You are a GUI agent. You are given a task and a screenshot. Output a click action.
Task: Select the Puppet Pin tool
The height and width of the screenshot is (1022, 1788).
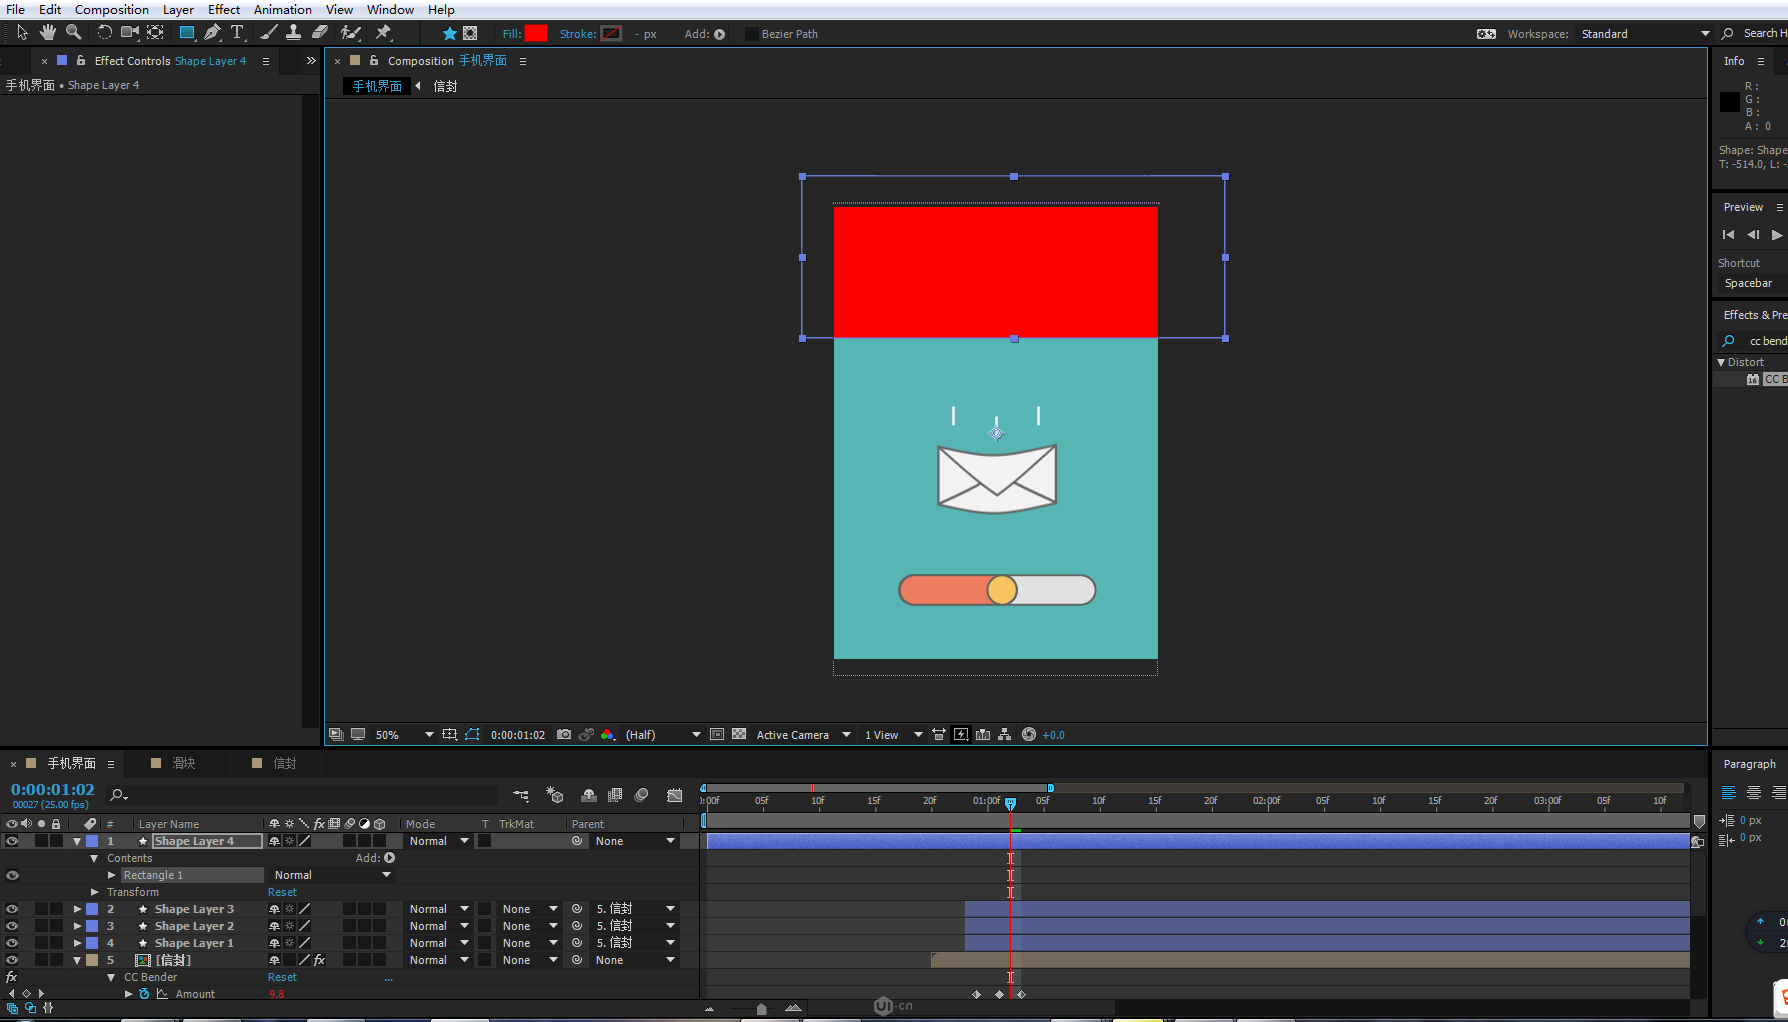click(383, 33)
